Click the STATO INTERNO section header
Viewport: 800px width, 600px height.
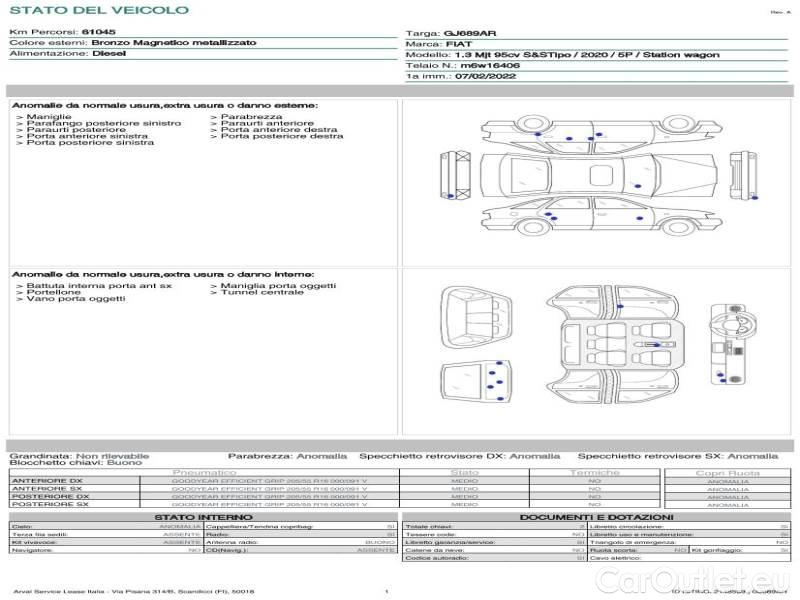(x=204, y=517)
